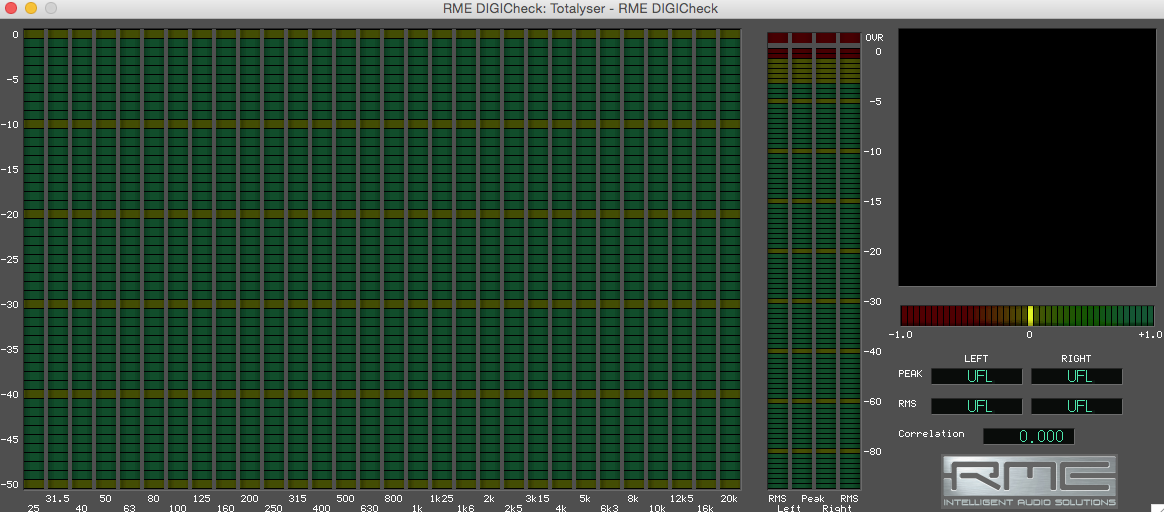Click the window title RME DIGICheck Totalyser
This screenshot has width=1164, height=512.
(581, 8)
